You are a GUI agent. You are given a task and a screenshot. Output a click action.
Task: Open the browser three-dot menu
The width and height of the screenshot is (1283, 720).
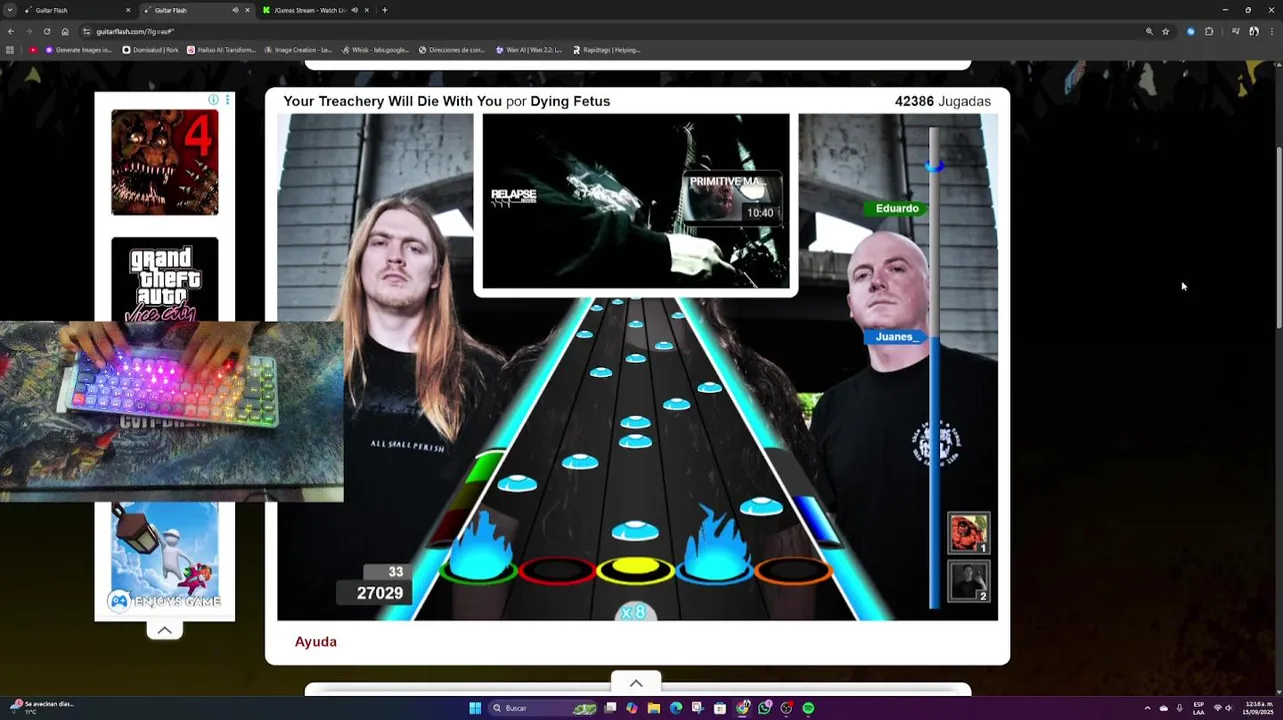tap(1271, 31)
